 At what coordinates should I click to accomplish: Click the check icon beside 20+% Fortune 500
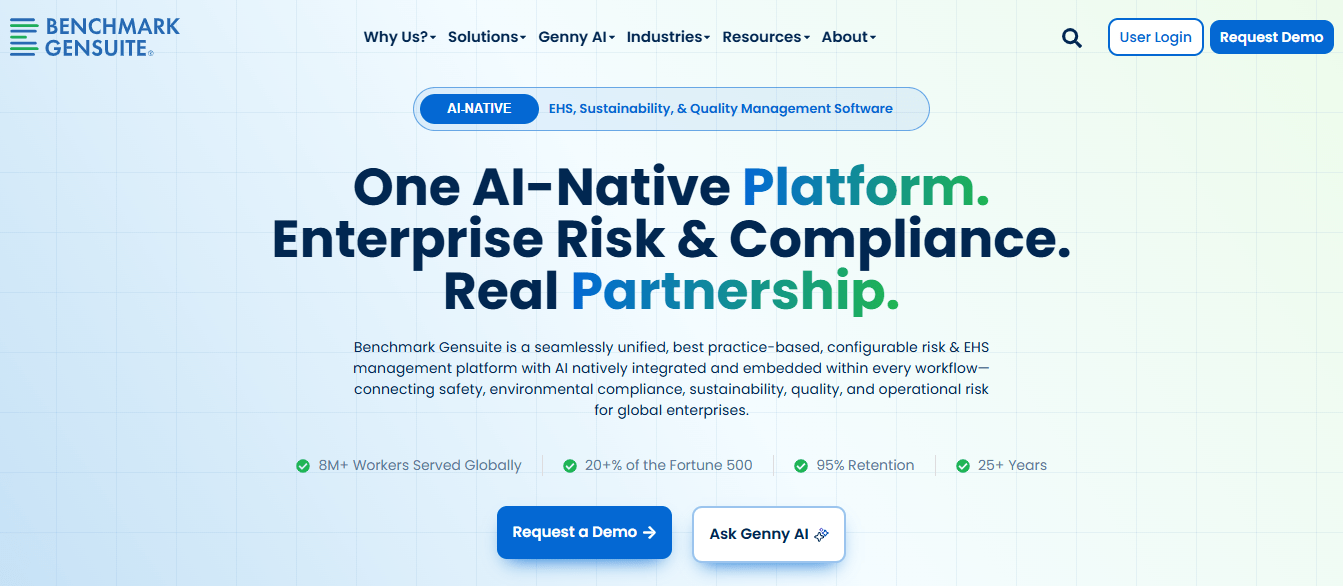click(570, 465)
